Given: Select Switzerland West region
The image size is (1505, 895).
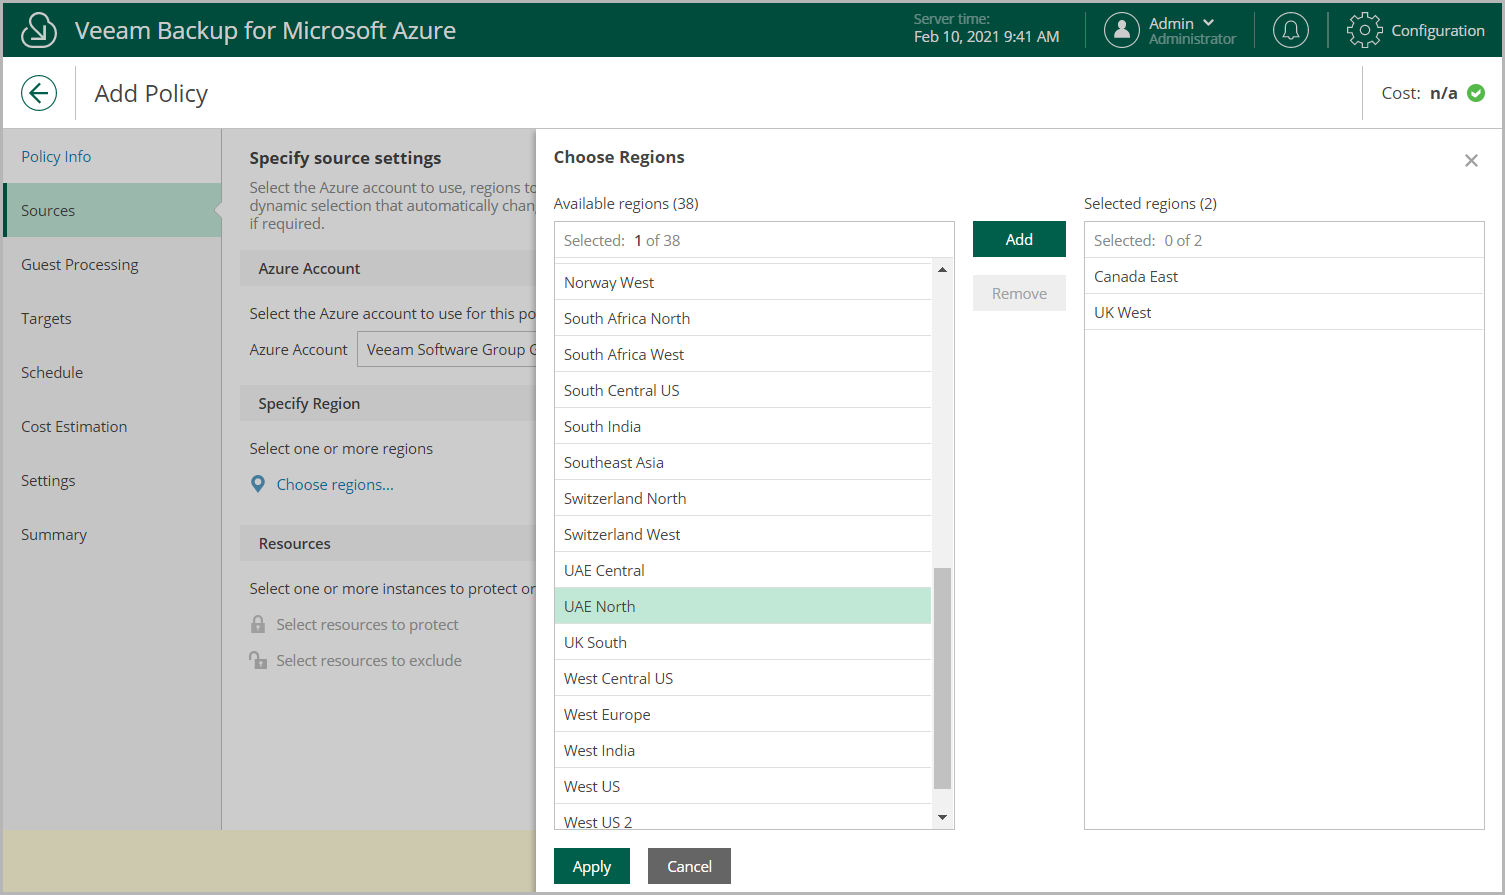Looking at the screenshot, I should 743,534.
